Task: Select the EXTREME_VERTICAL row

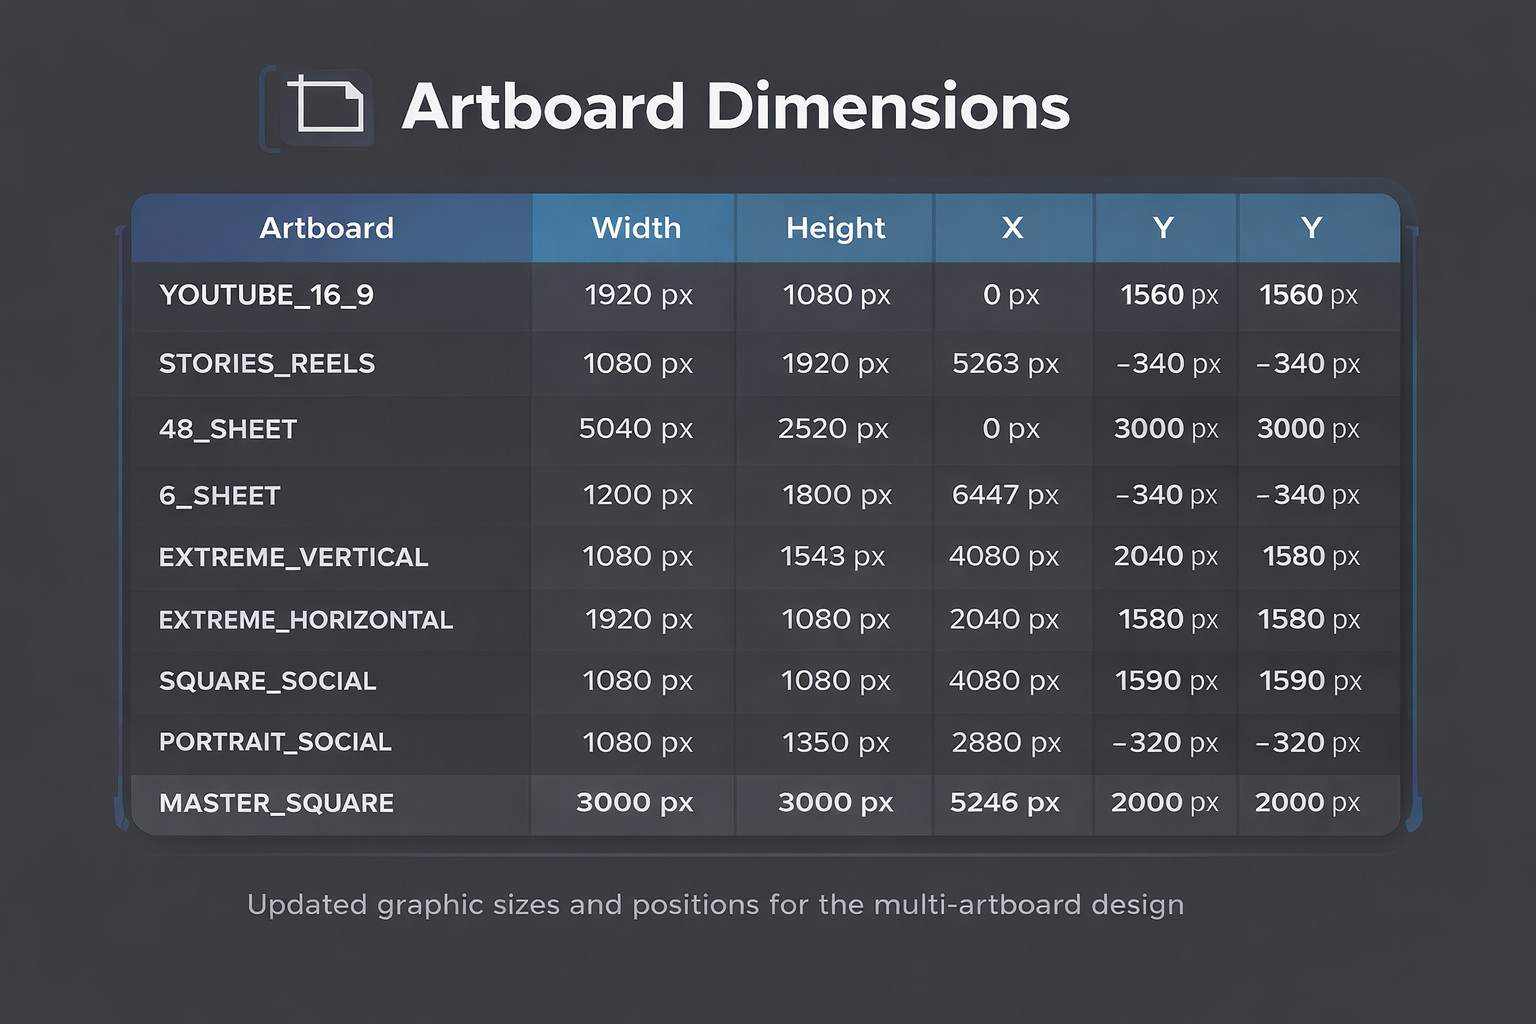Action: pyautogui.click(x=600, y=557)
